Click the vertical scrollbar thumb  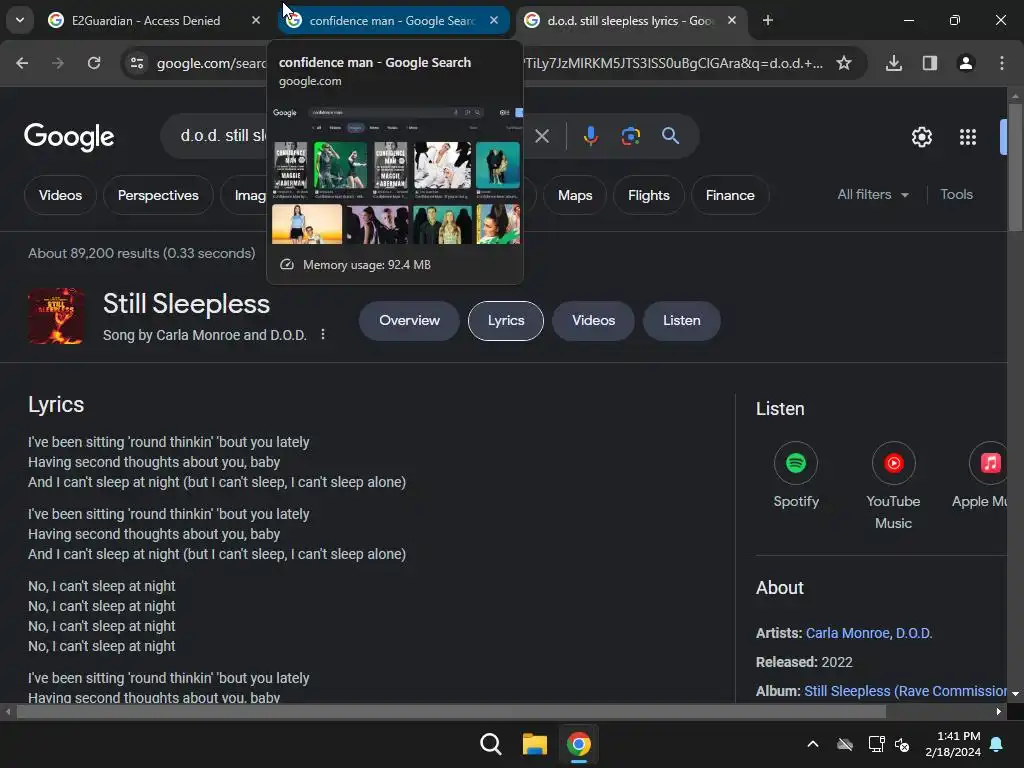[x=1015, y=168]
